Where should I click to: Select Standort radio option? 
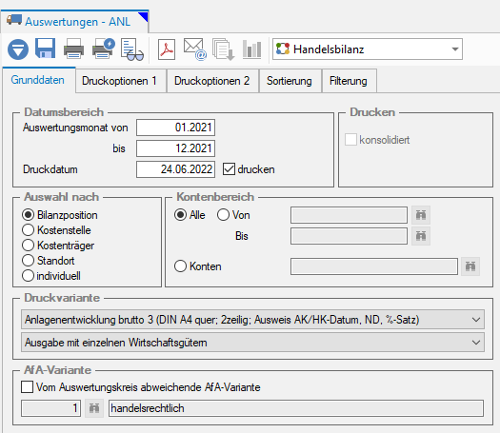point(28,260)
